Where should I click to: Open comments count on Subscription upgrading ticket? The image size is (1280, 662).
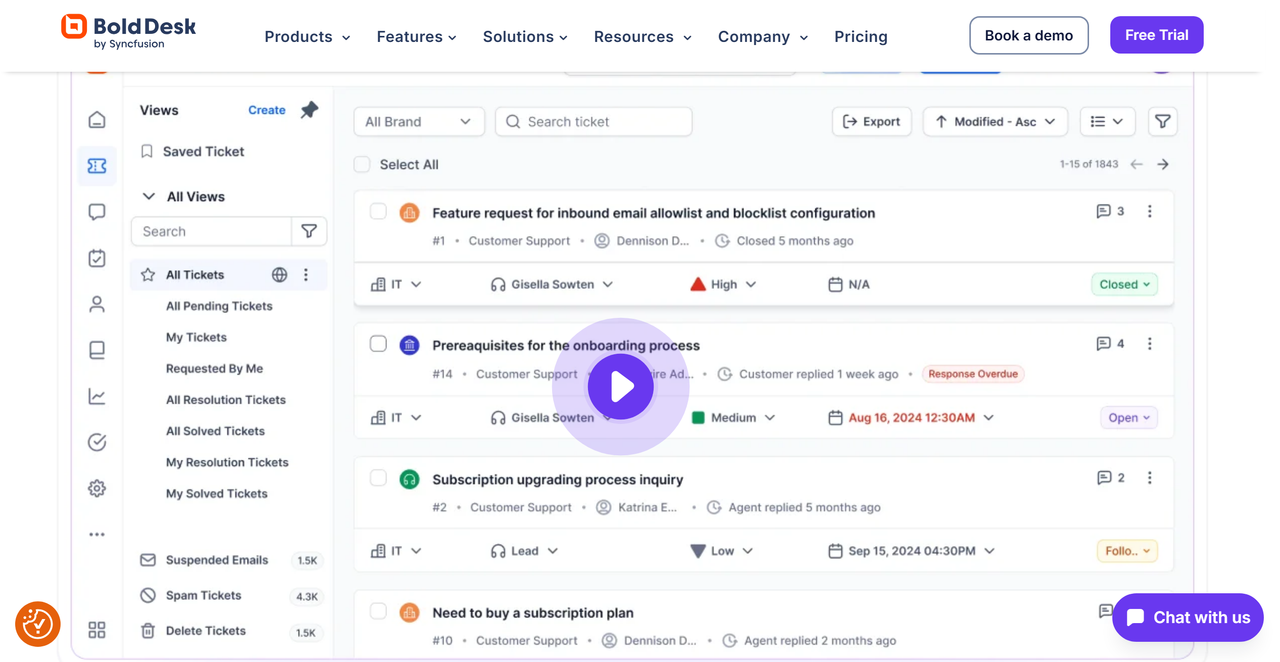(1110, 477)
